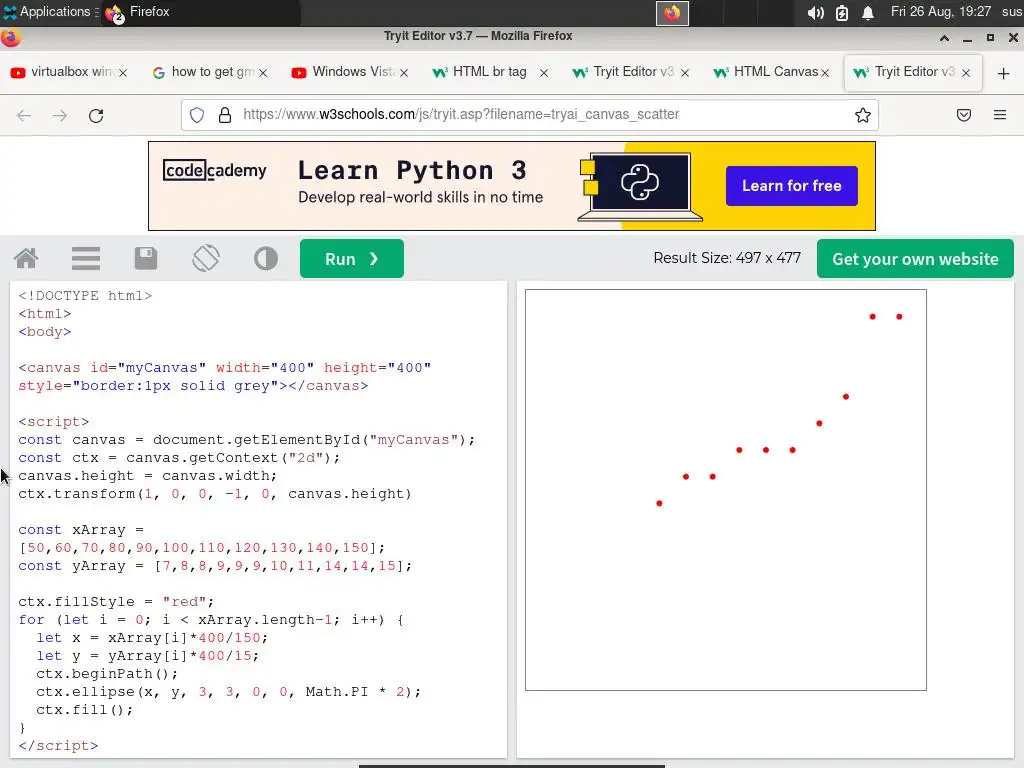The image size is (1024, 768).
Task: Close the virtualbox tab
Action: pyautogui.click(x=123, y=72)
